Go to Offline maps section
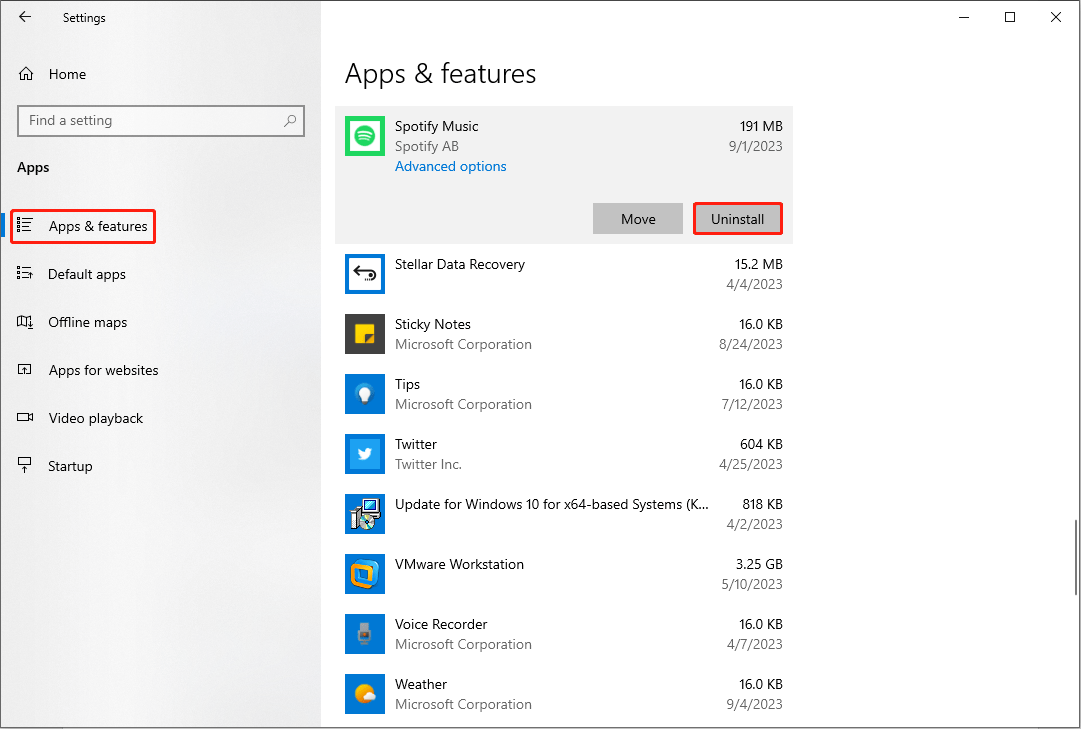 pyautogui.click(x=88, y=322)
